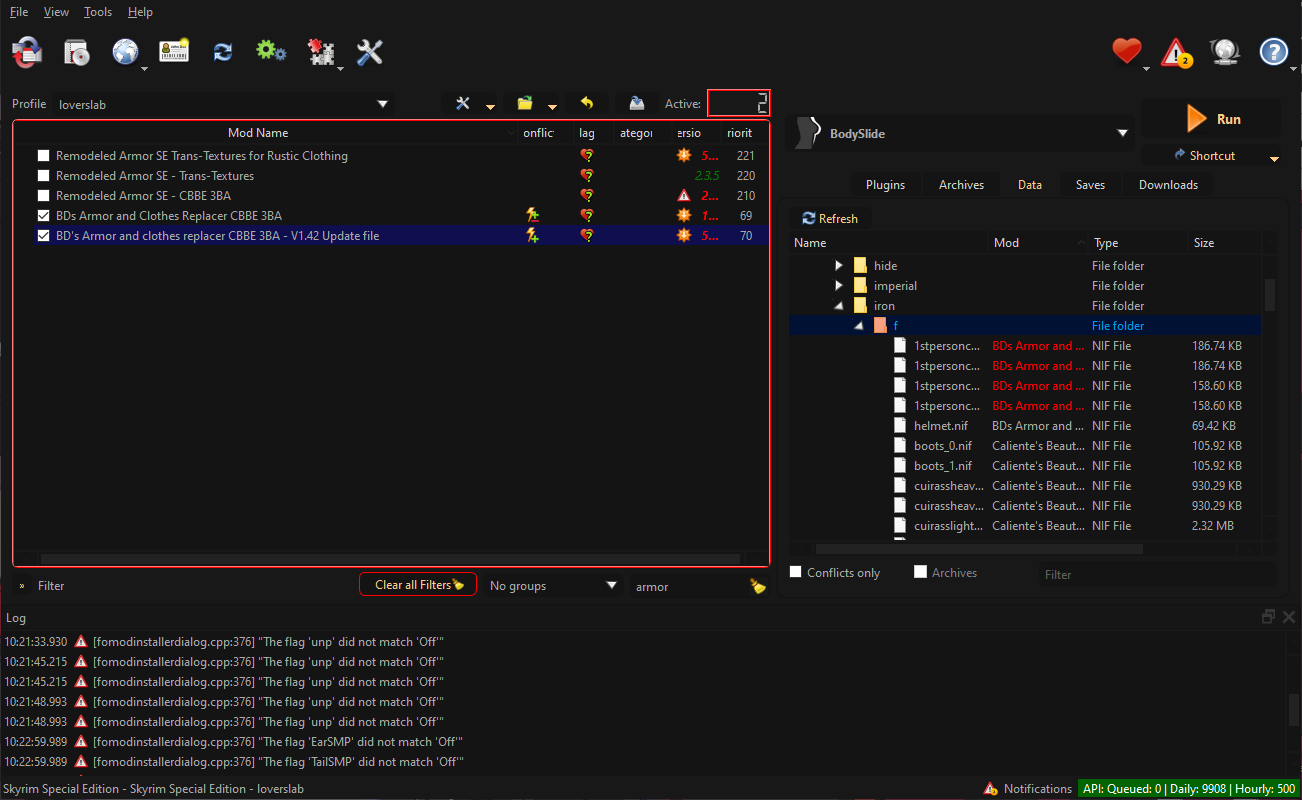Expand the hide folder in Data tree

point(839,266)
